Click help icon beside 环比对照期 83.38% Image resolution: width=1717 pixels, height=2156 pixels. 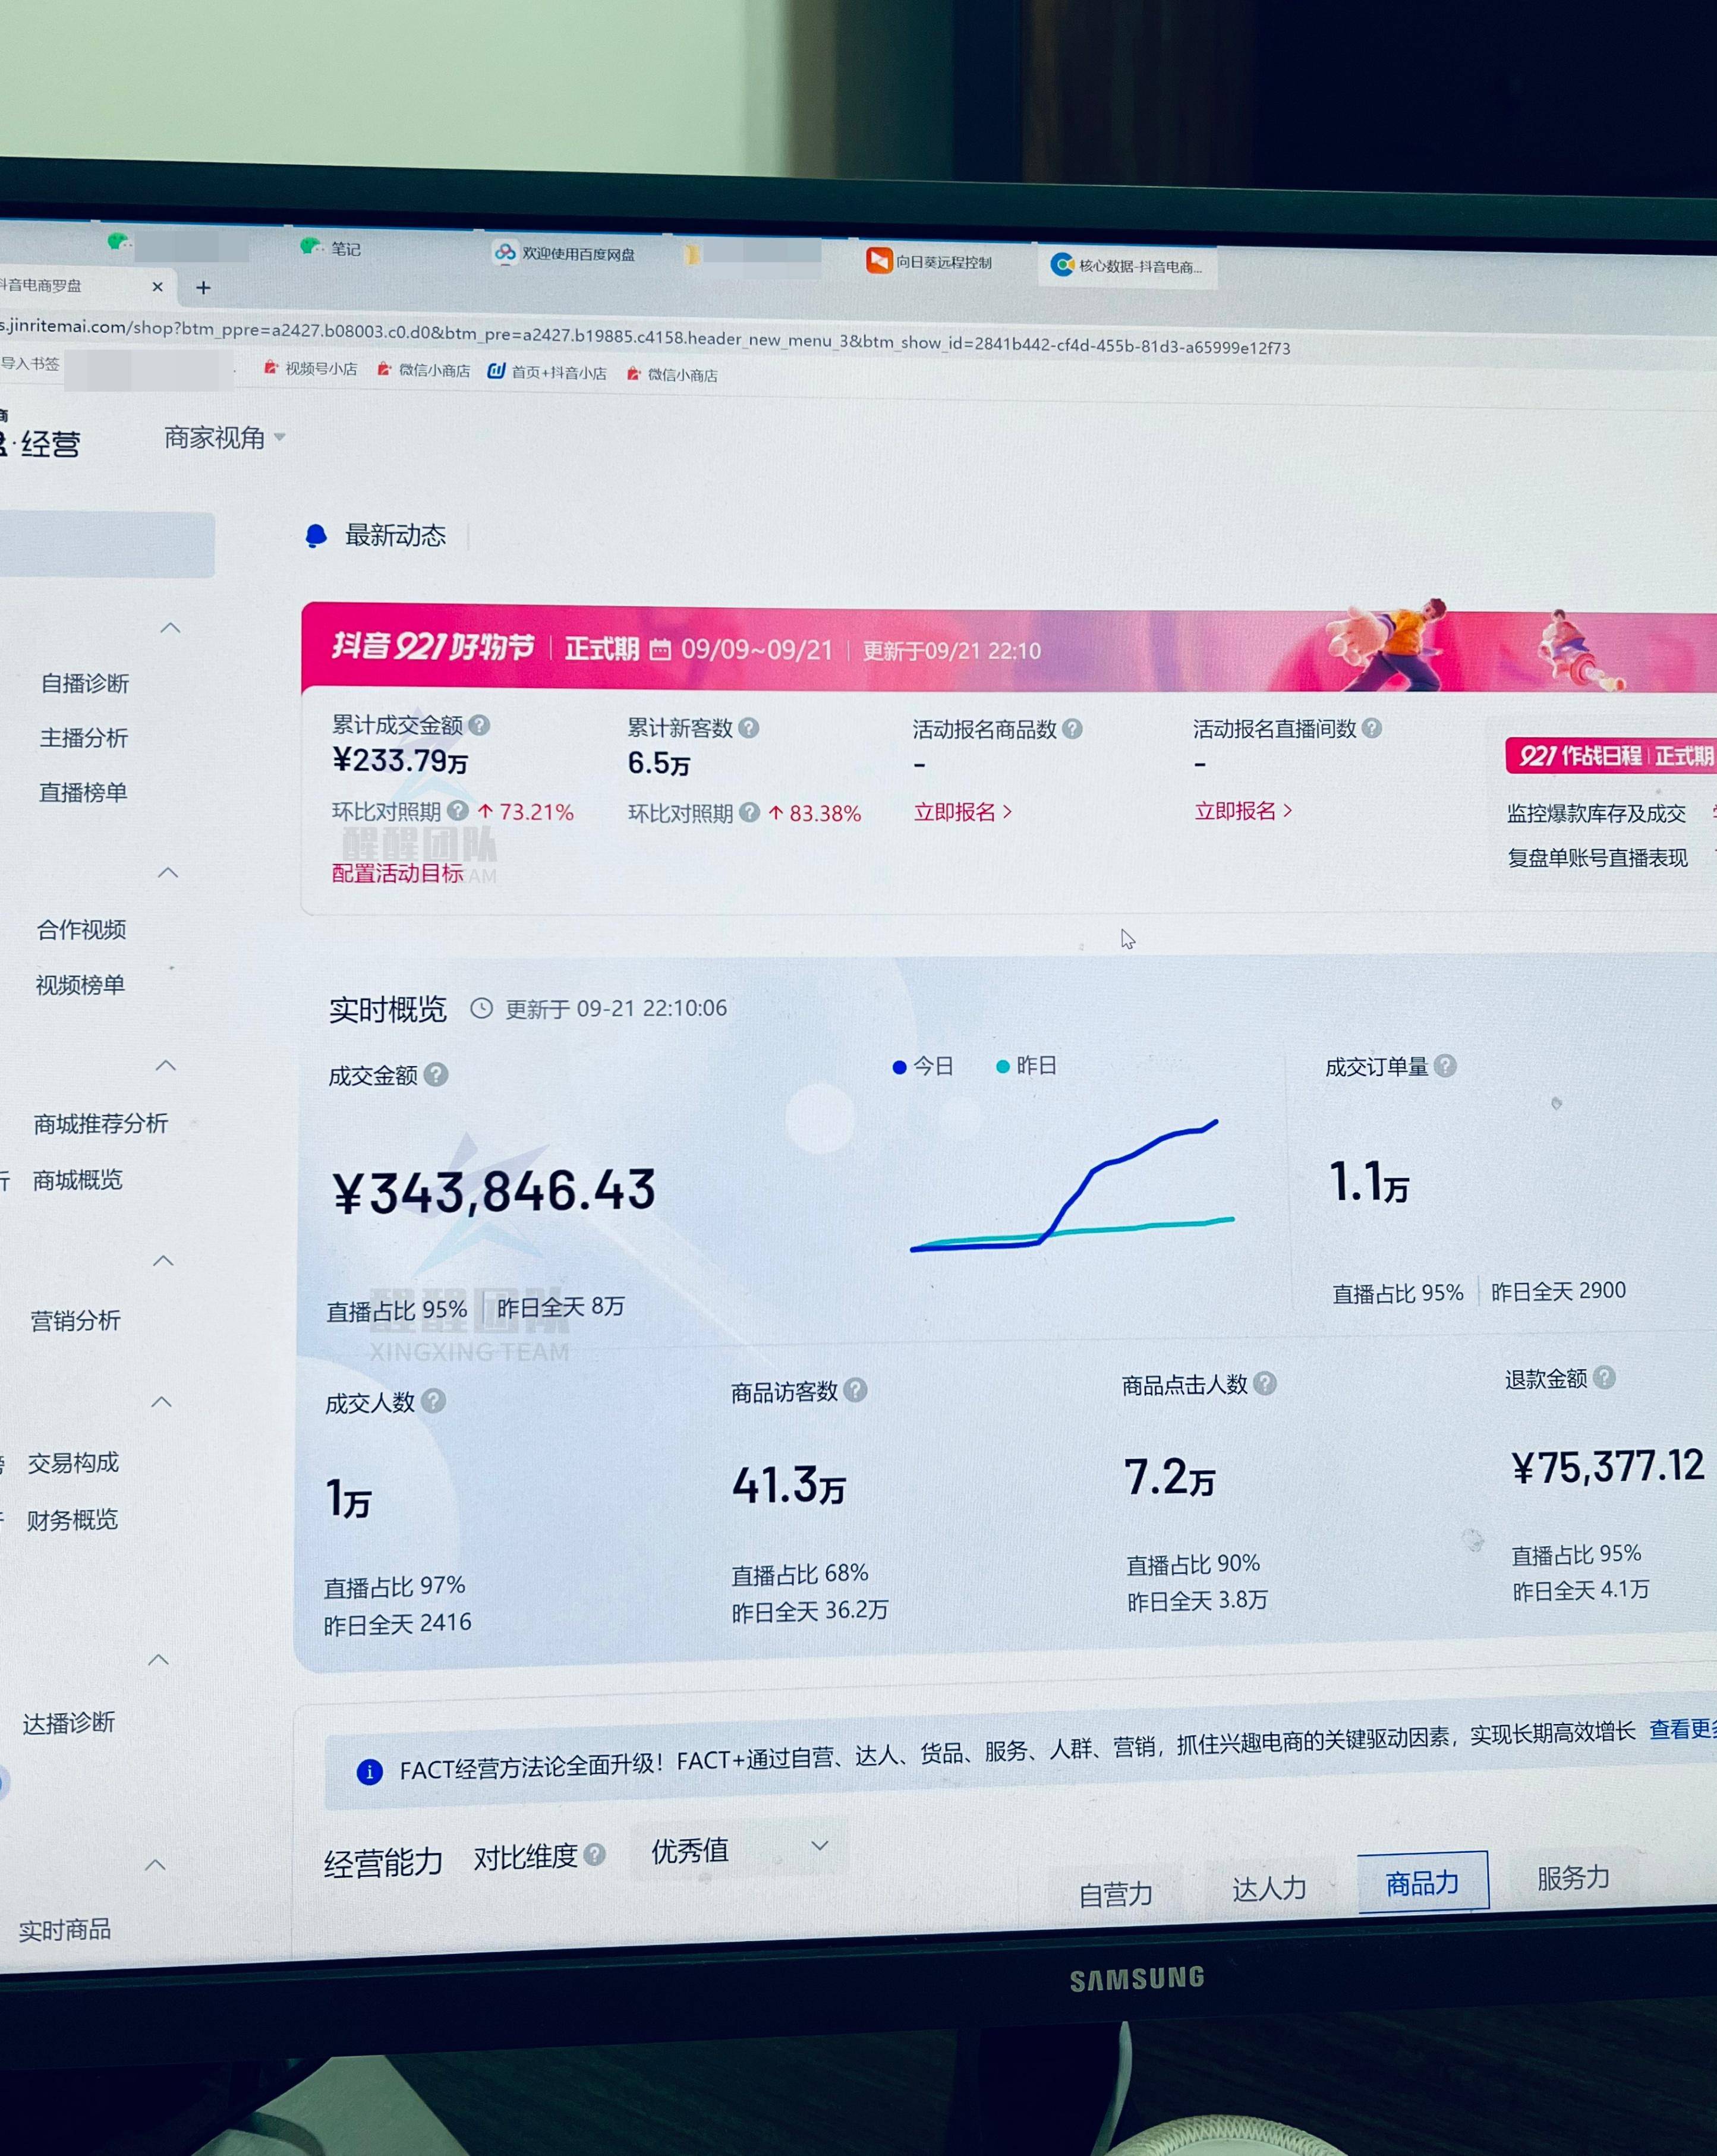(749, 813)
